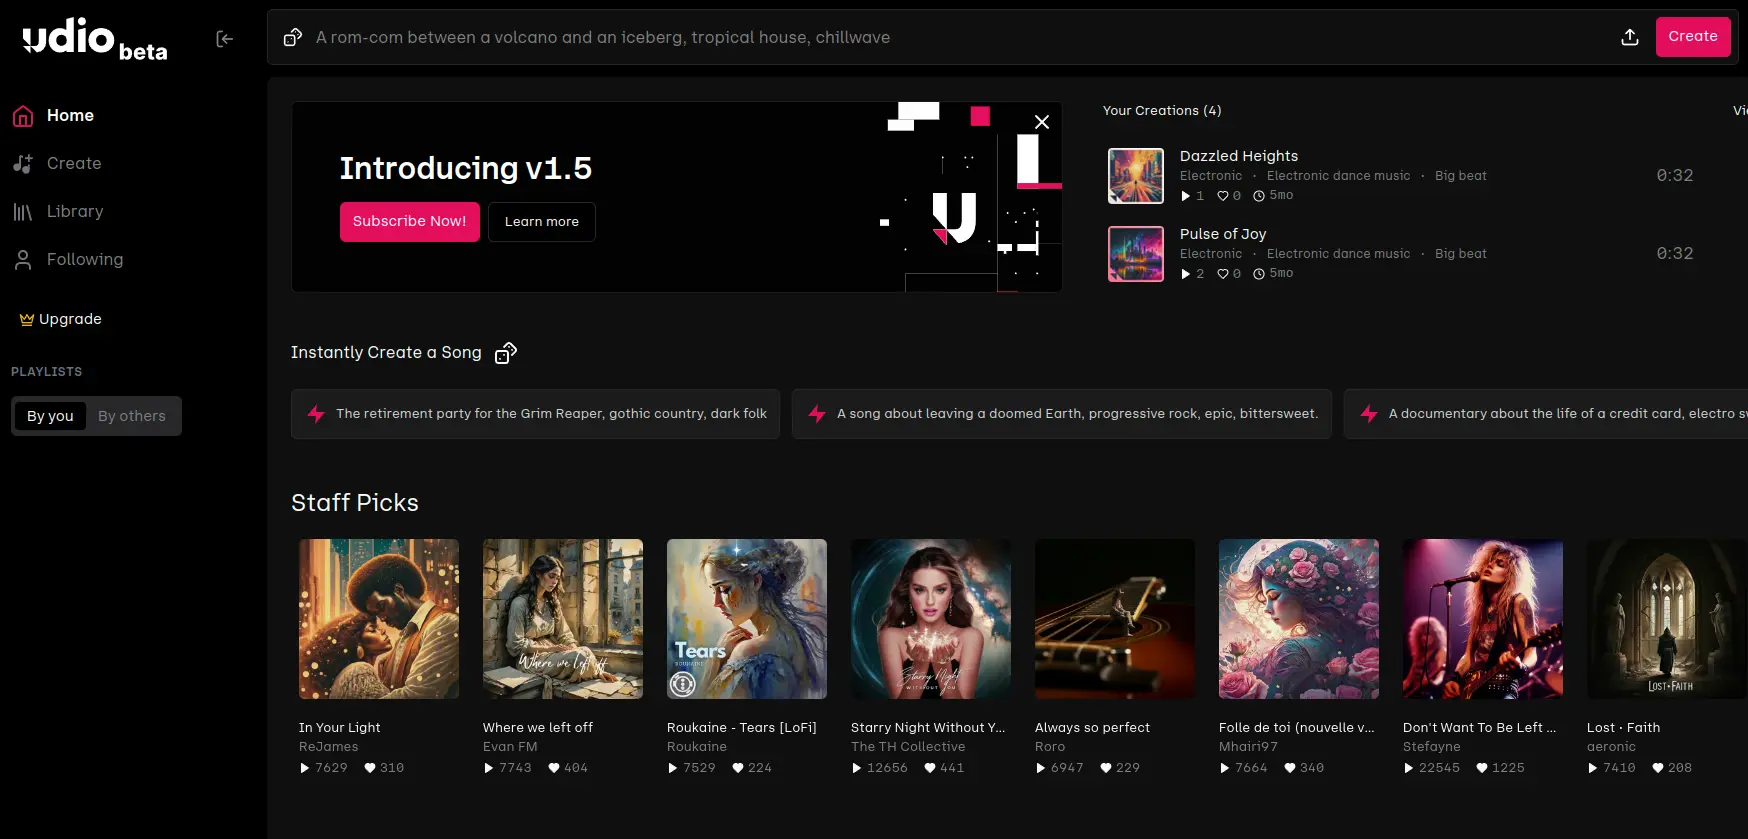The width and height of the screenshot is (1748, 839).
Task: Click the heart icon under In Your Light
Action: [x=370, y=768]
